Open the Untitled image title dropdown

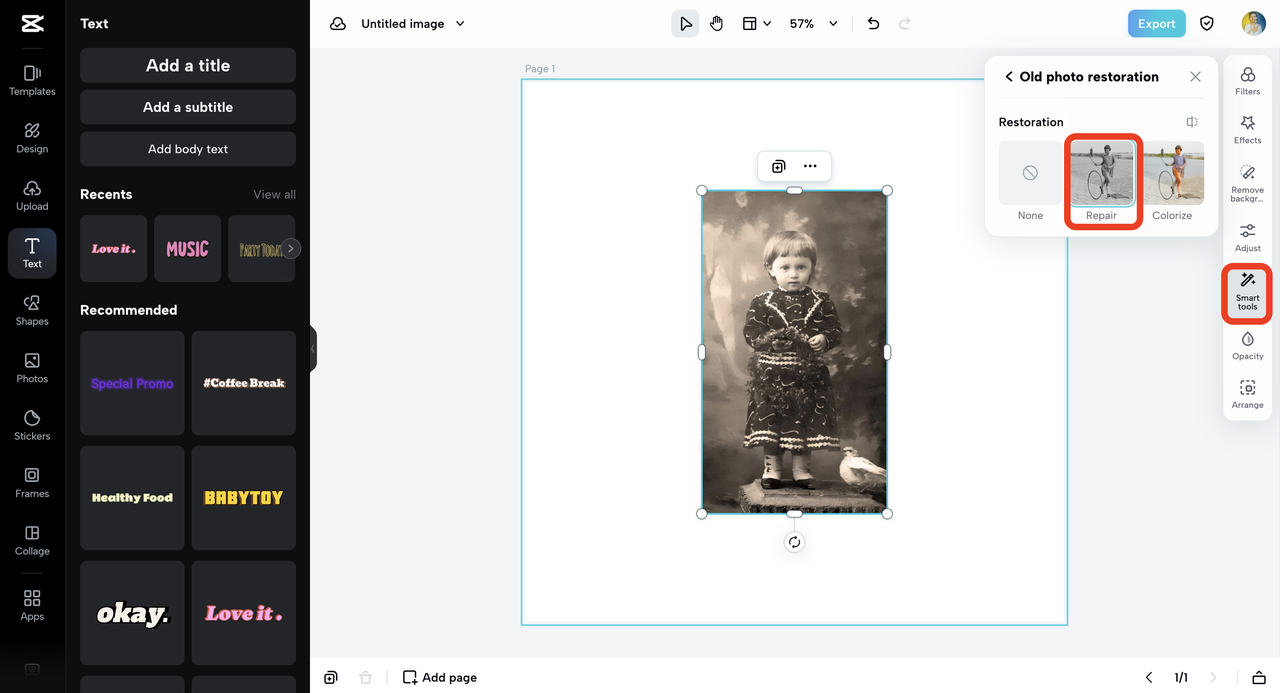pos(413,24)
